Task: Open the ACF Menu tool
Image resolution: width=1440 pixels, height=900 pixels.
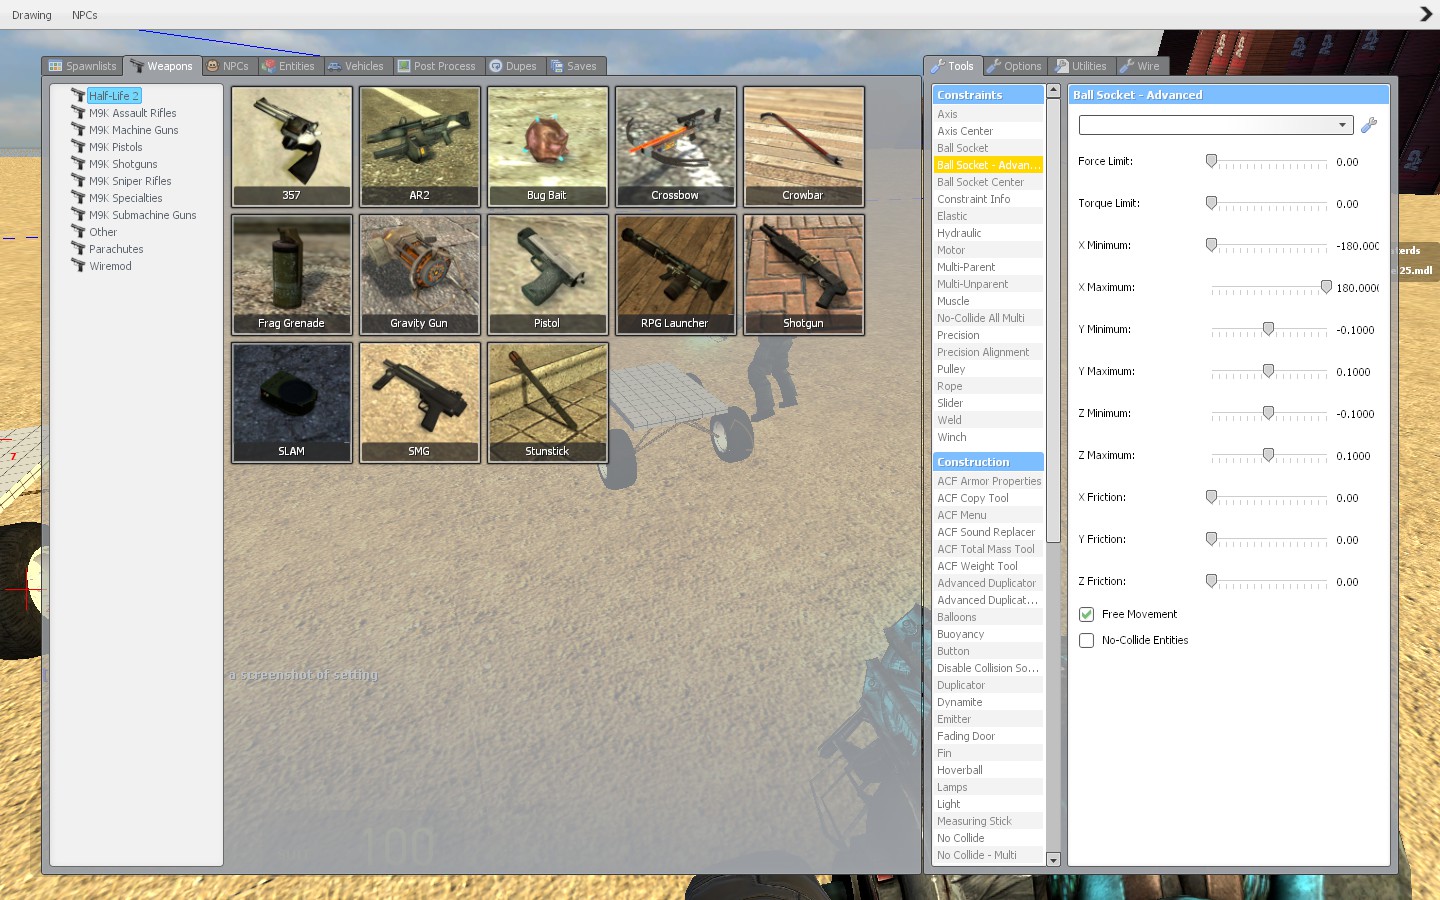Action: [x=988, y=515]
